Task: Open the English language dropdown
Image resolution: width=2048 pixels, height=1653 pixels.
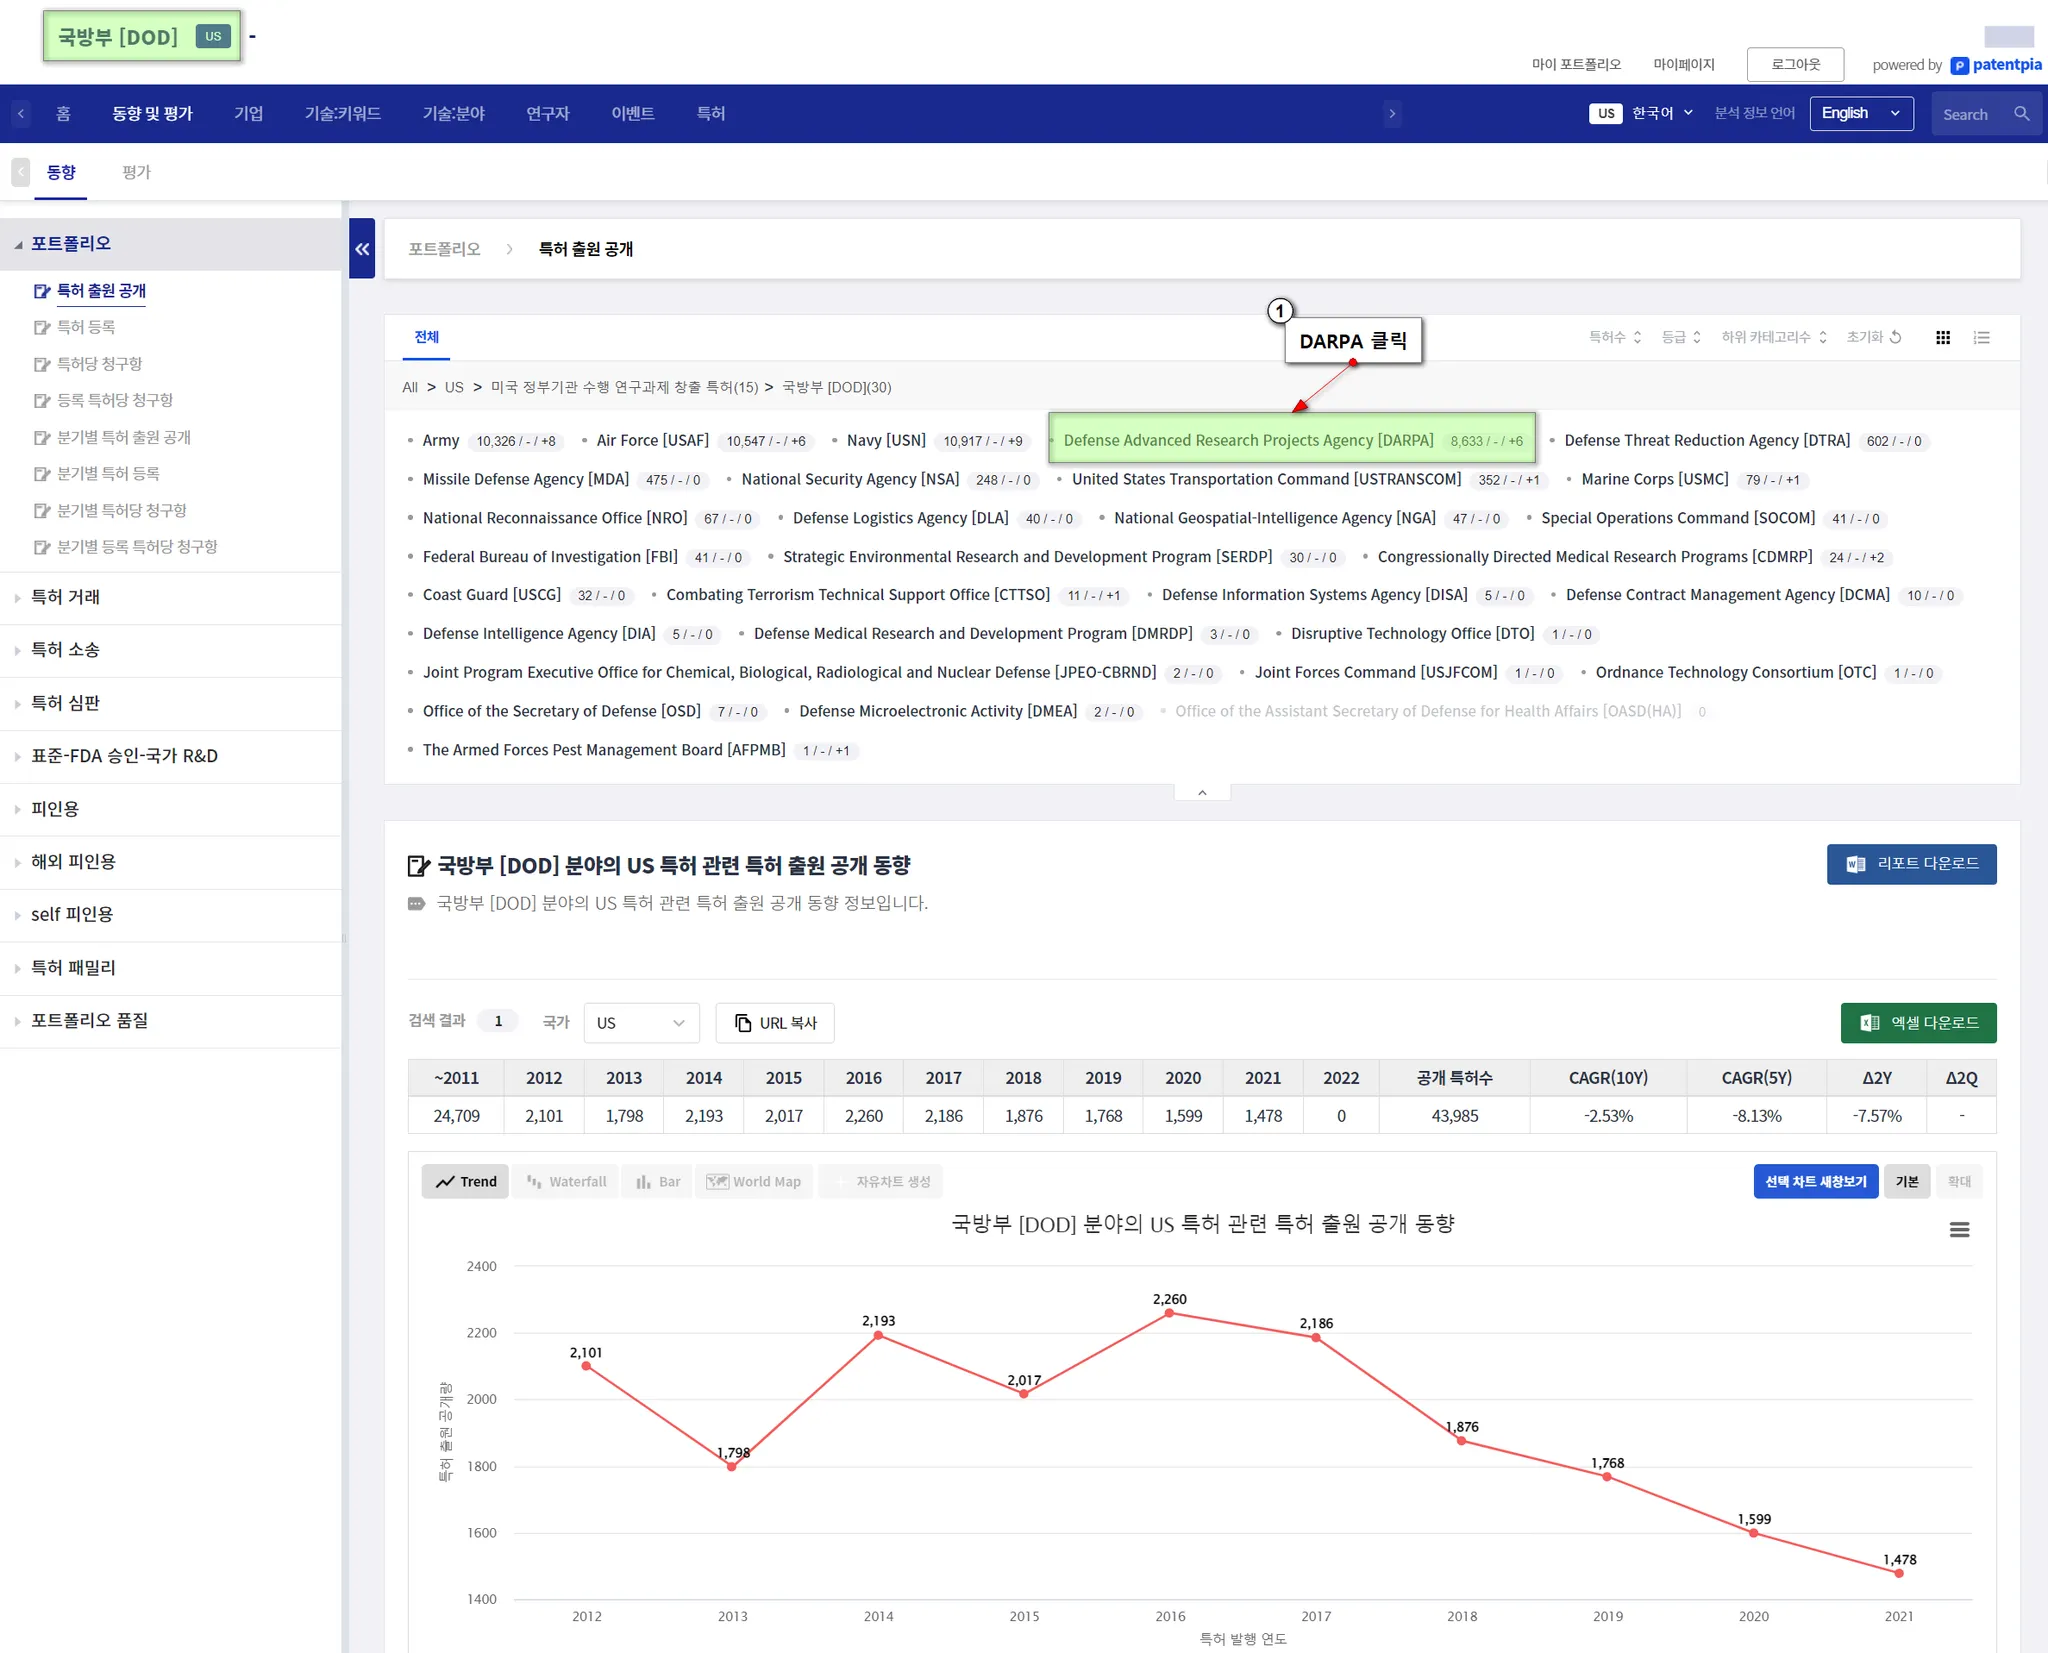Action: click(1860, 114)
